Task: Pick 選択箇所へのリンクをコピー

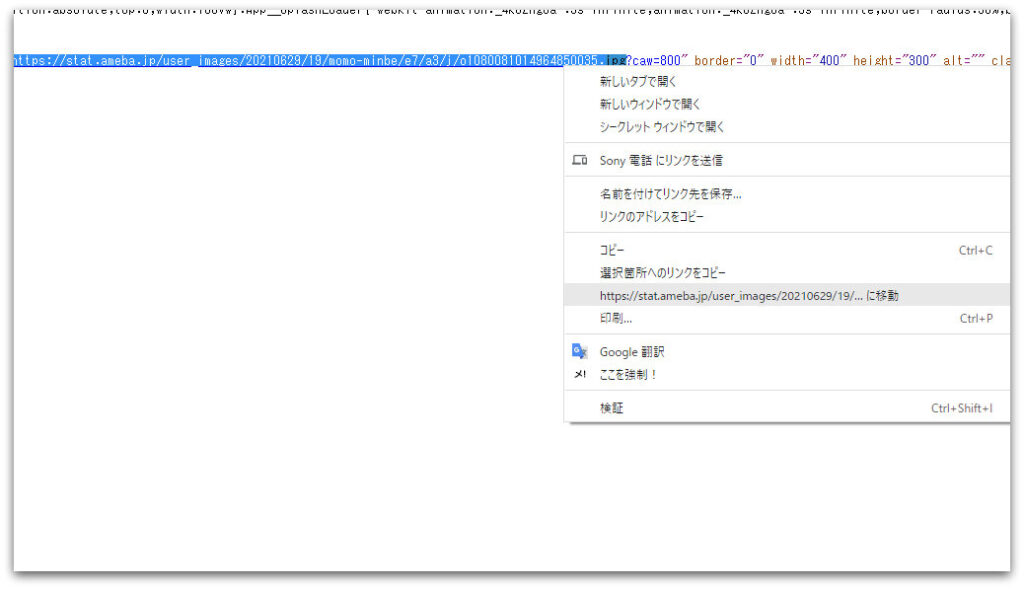Action: tap(663, 273)
